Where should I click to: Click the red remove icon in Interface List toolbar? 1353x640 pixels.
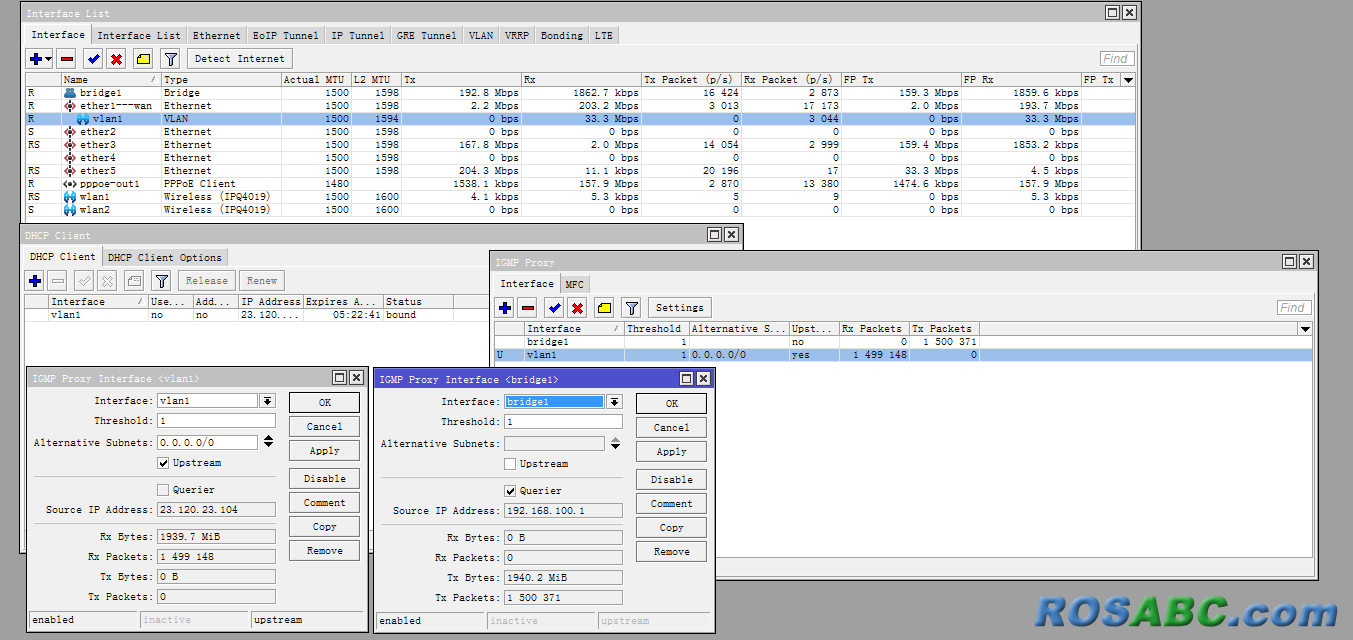tap(66, 59)
